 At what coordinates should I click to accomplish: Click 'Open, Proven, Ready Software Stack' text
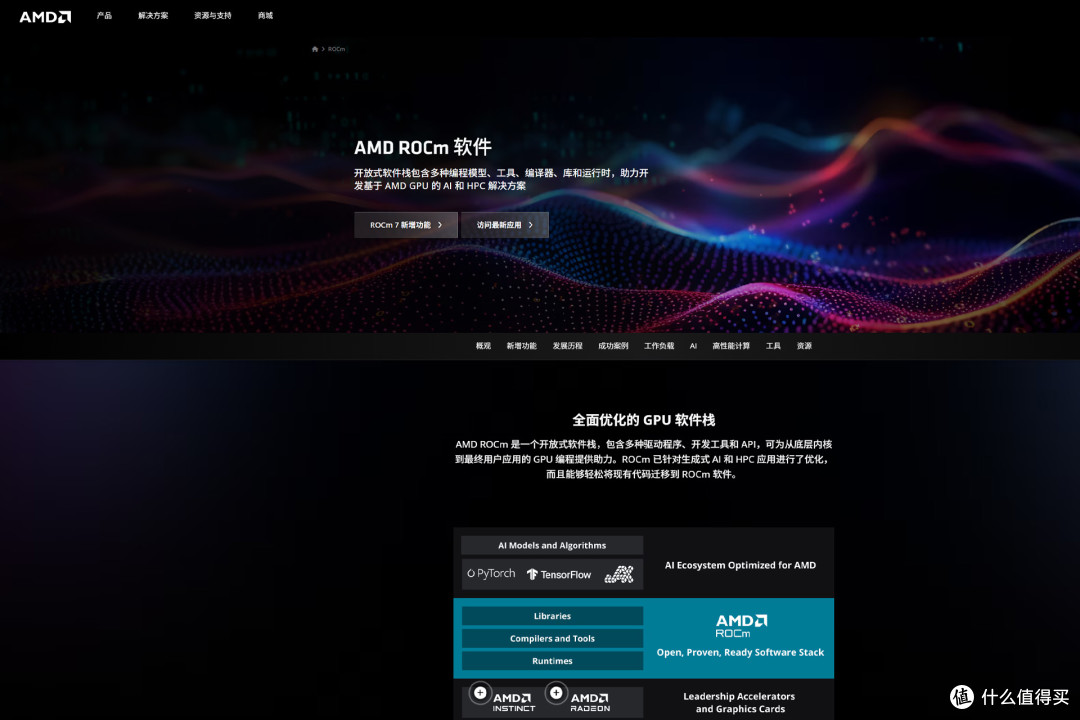click(x=740, y=652)
